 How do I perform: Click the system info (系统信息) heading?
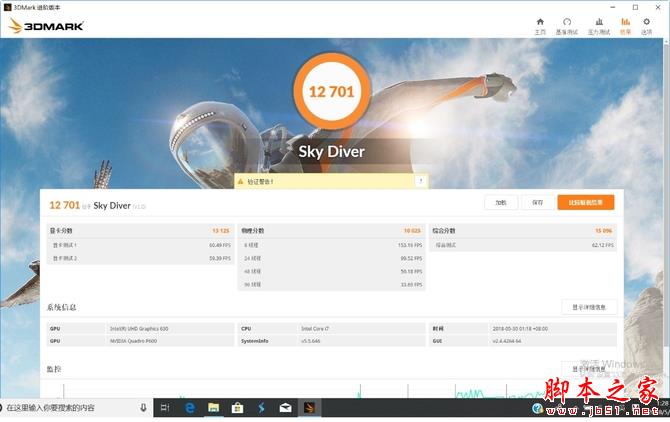[62, 307]
